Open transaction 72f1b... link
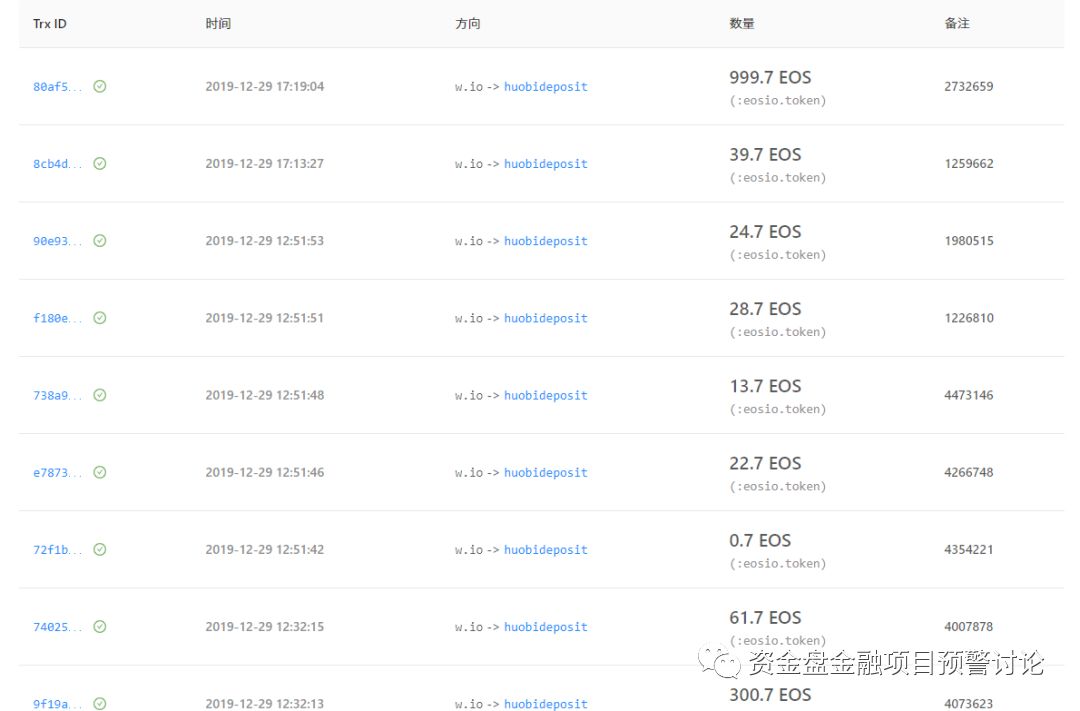The width and height of the screenshot is (1080, 711). (x=57, y=550)
